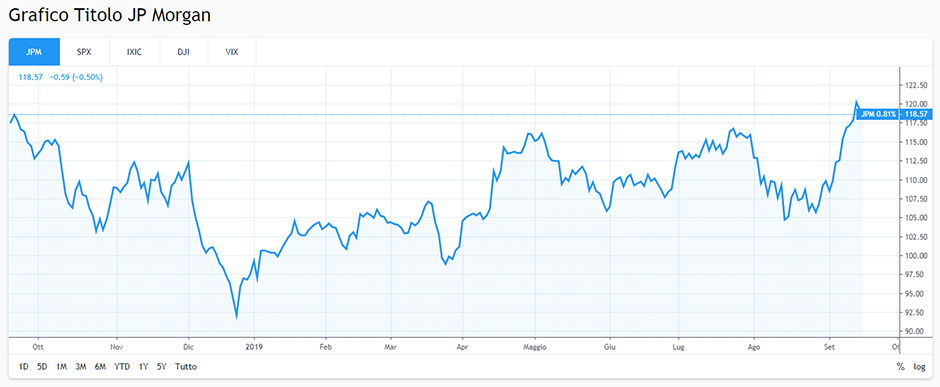Click the Maggio label on time axis

point(535,346)
